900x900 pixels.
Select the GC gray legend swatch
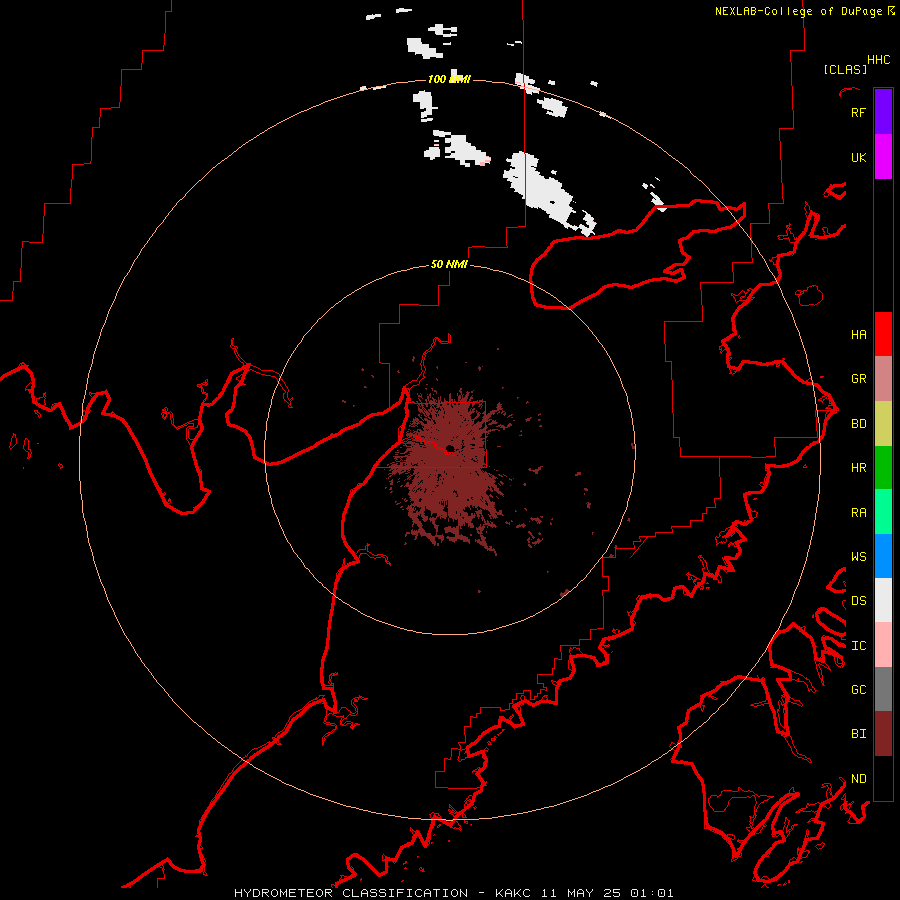pyautogui.click(x=883, y=689)
